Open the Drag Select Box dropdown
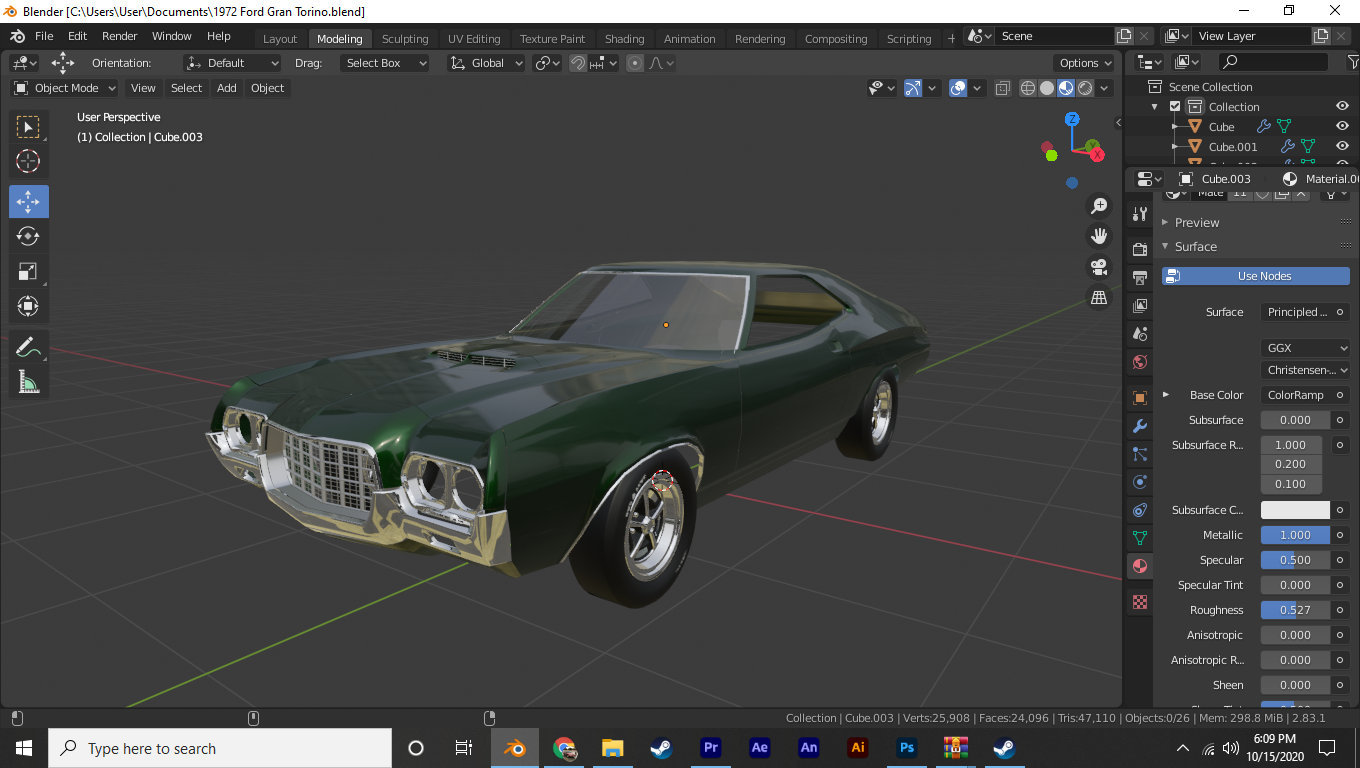This screenshot has width=1360, height=768. point(384,63)
